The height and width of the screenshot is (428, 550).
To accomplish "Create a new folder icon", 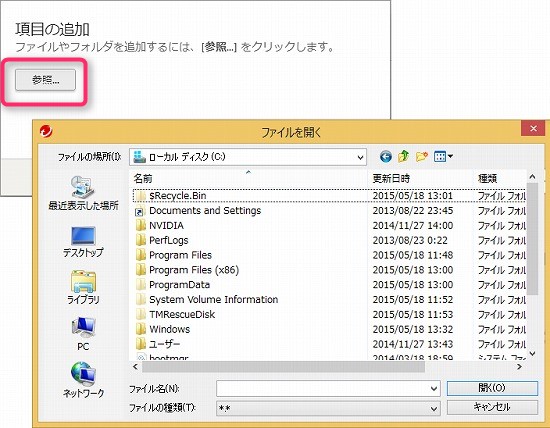I will point(422,156).
